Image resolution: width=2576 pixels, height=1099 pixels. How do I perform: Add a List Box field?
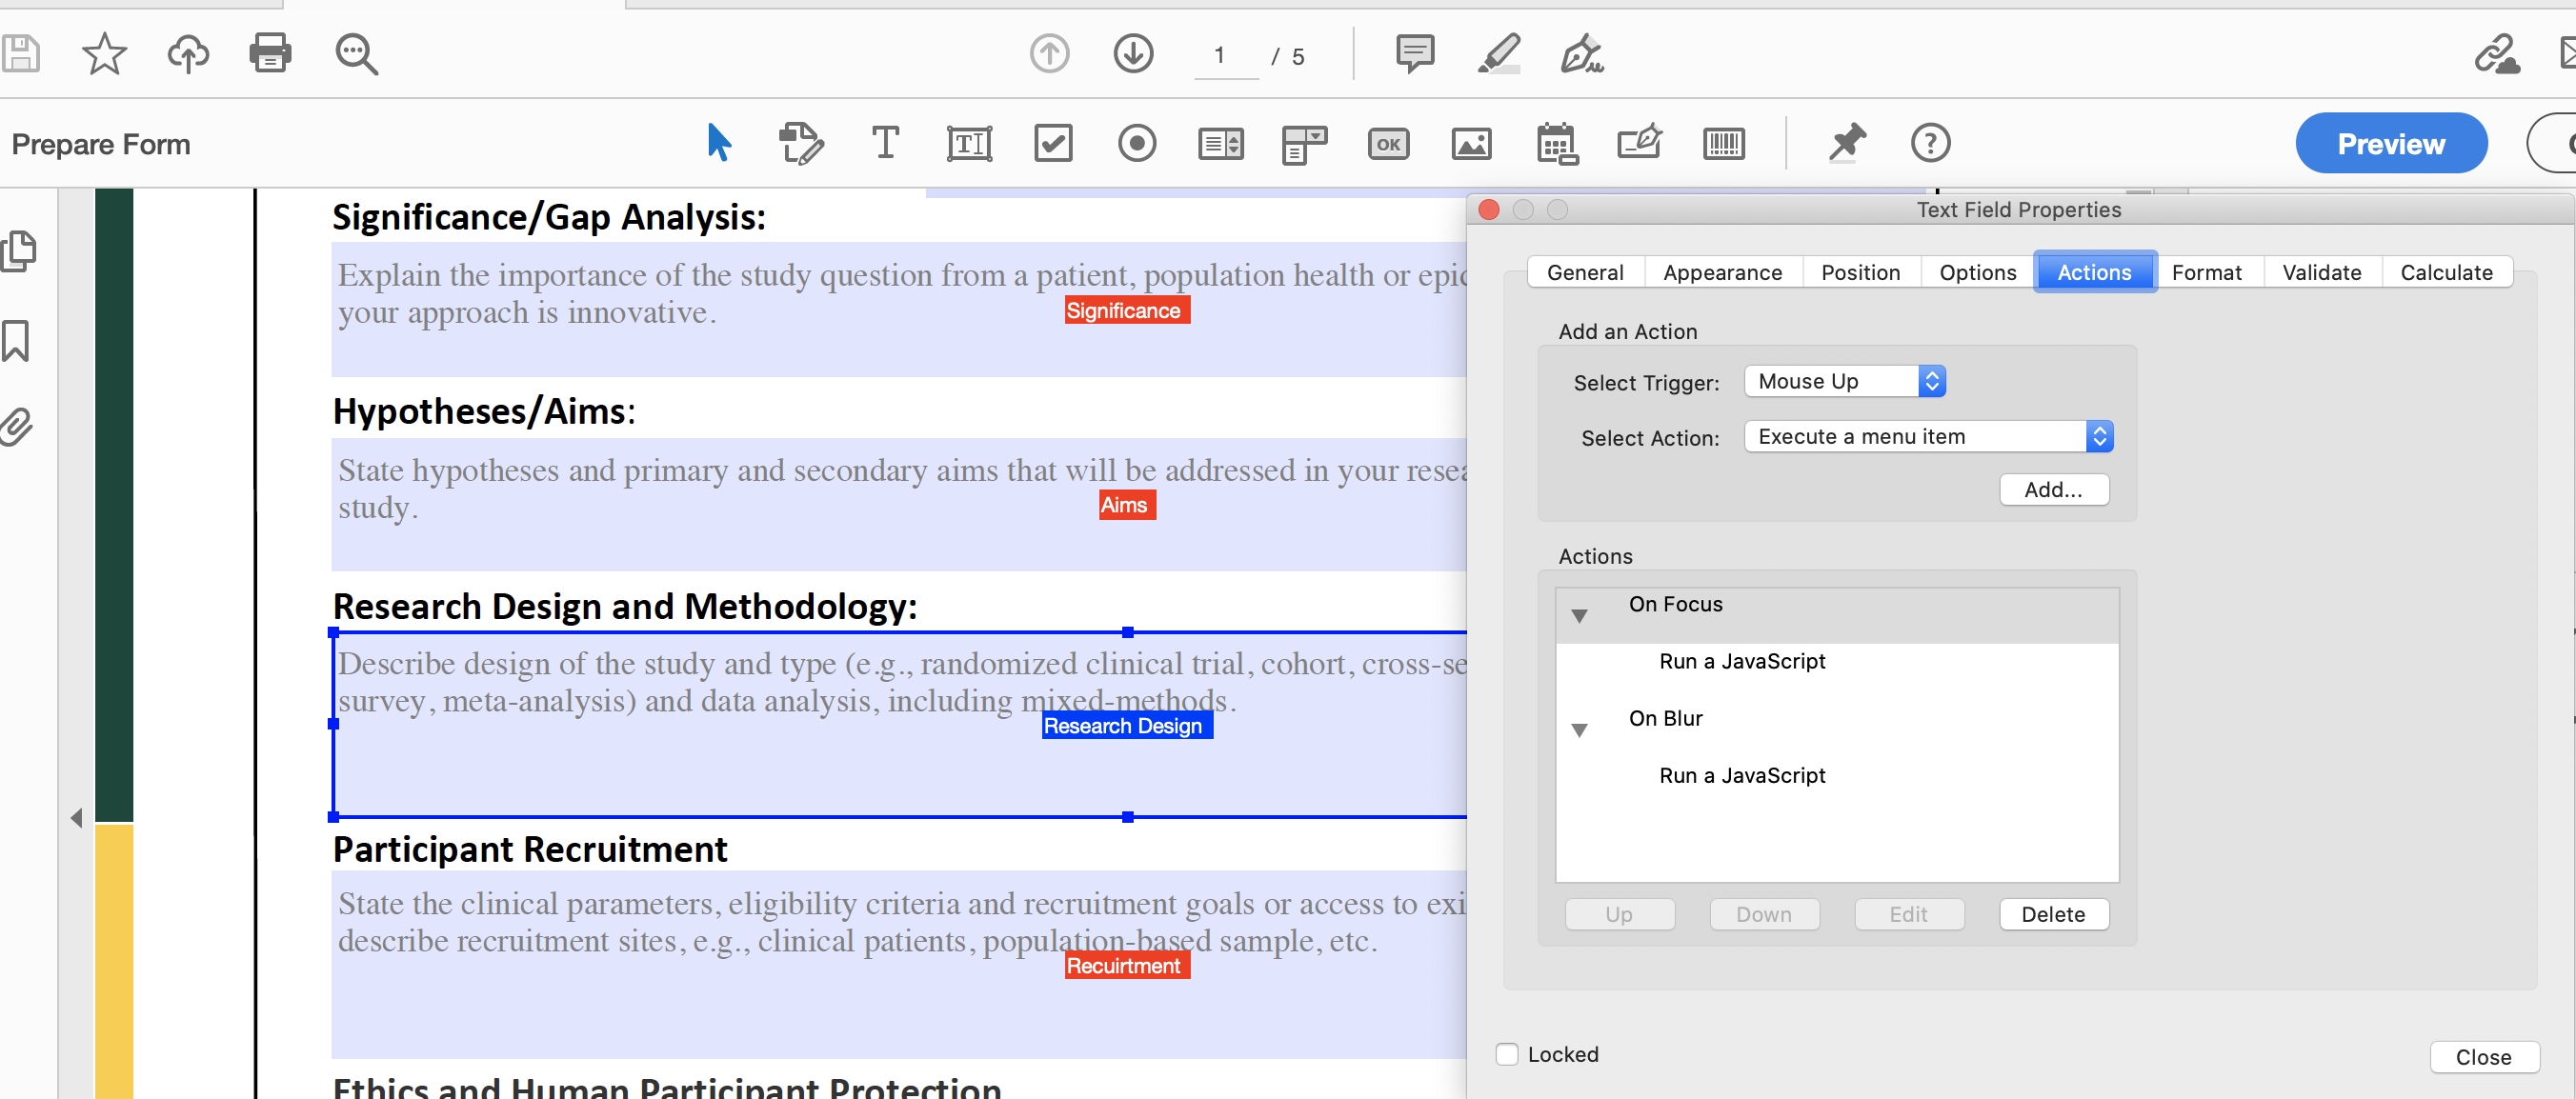point(1220,143)
